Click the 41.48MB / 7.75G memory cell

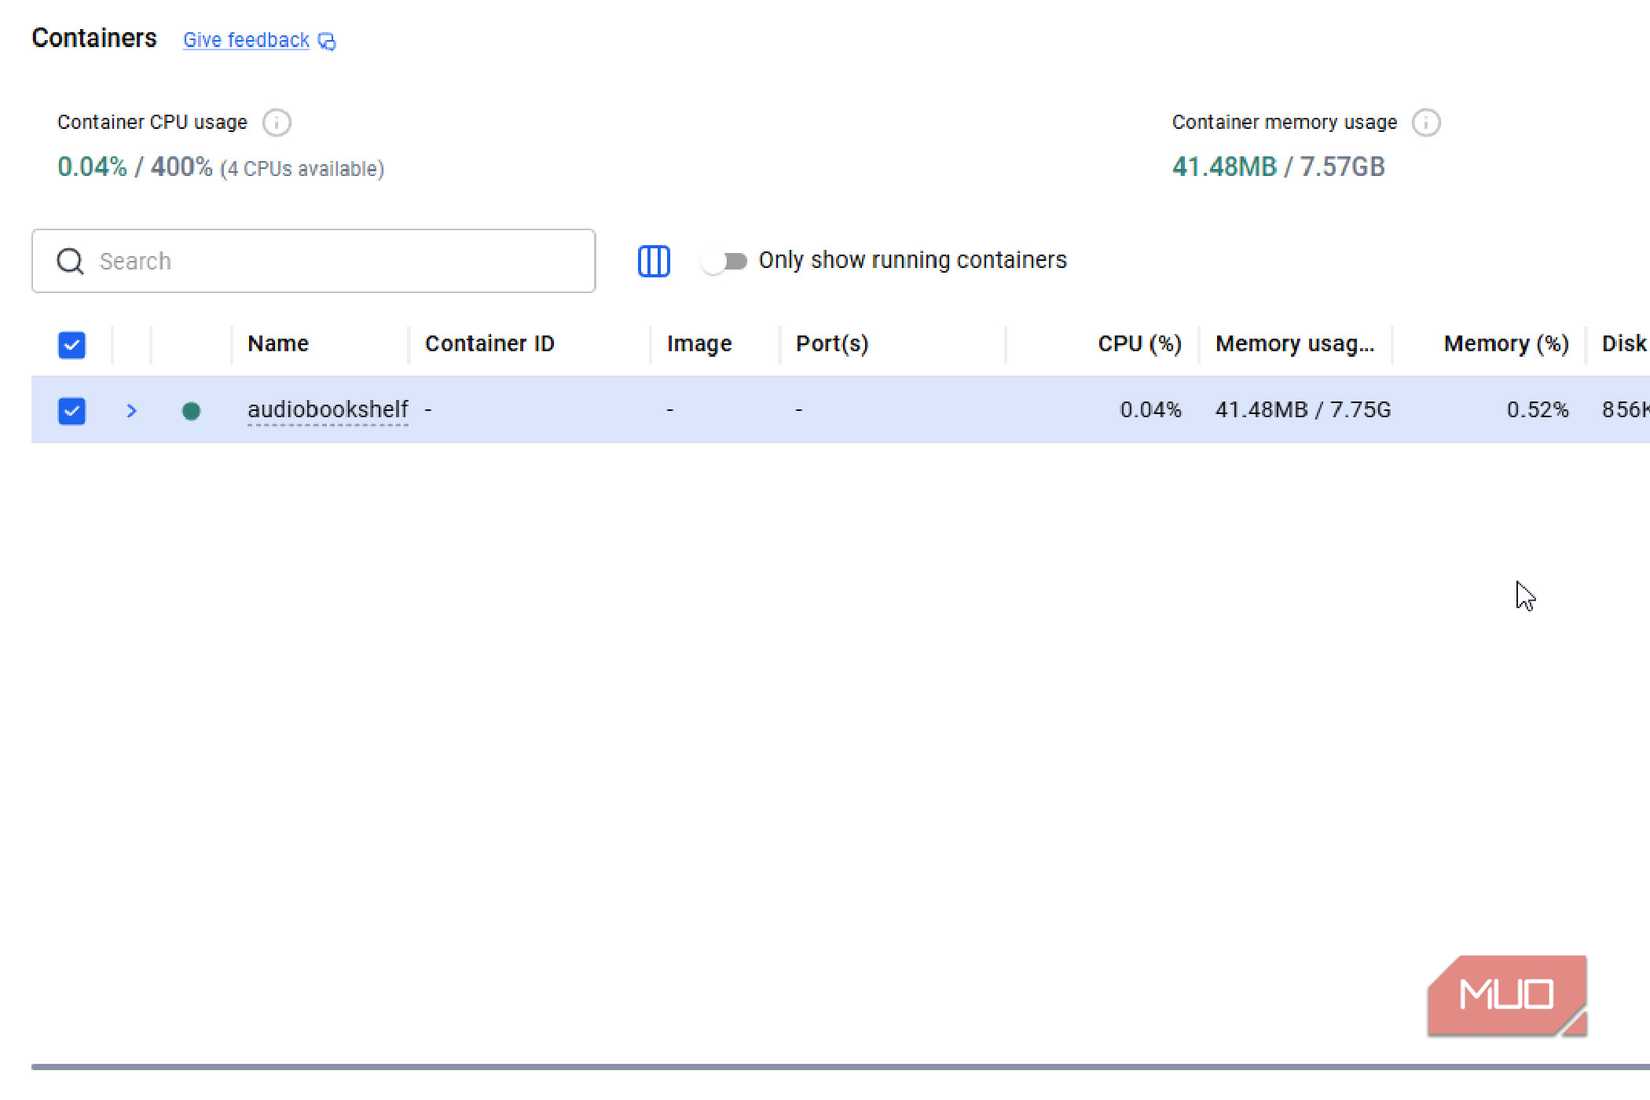click(x=1303, y=410)
